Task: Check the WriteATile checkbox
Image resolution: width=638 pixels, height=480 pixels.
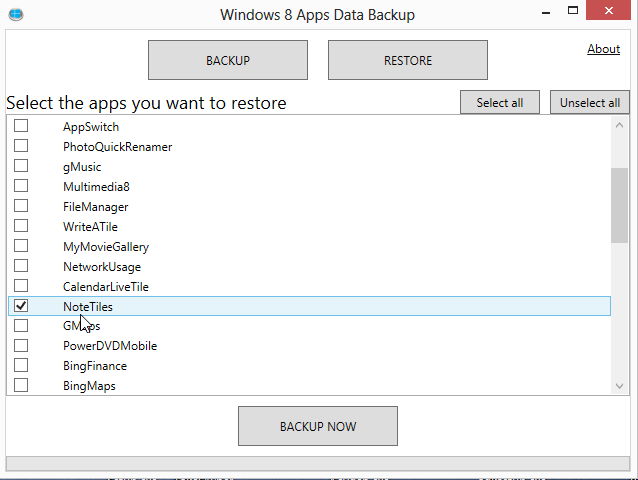Action: coord(21,225)
